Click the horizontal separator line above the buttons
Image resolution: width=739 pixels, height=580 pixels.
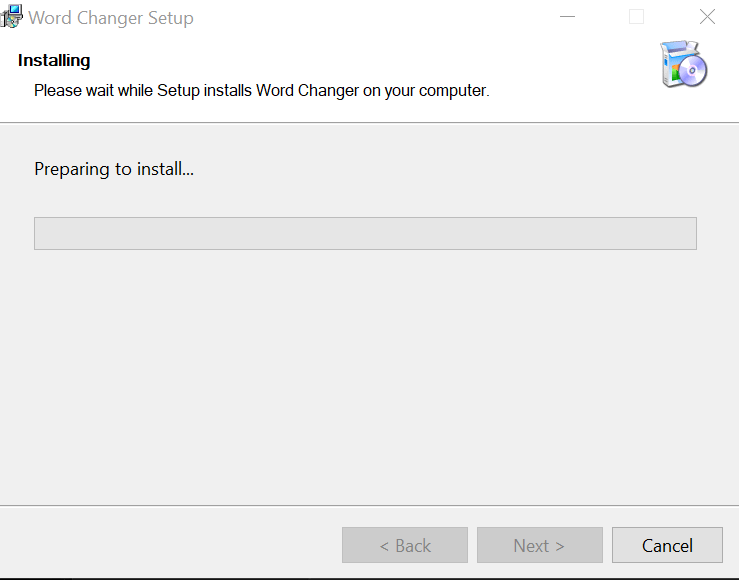click(369, 505)
